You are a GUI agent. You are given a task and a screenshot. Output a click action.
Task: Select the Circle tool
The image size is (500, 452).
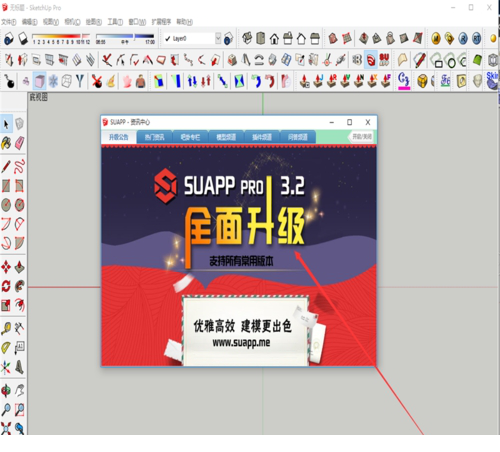tap(6, 205)
